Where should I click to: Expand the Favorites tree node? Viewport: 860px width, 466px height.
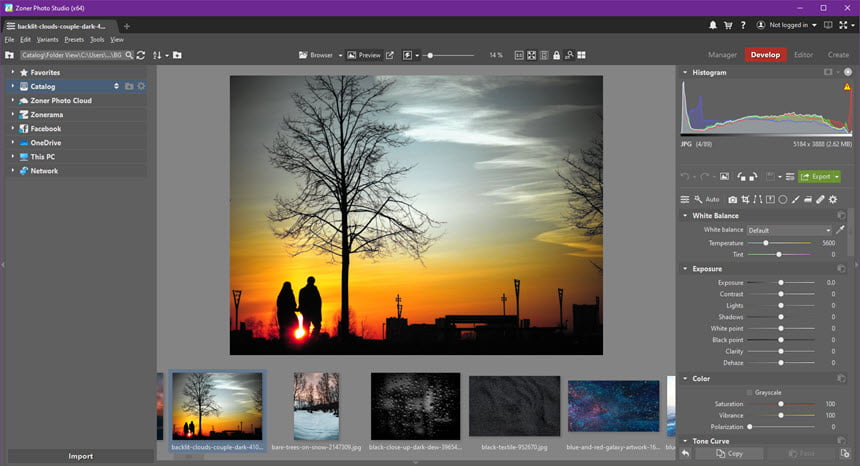[x=13, y=72]
